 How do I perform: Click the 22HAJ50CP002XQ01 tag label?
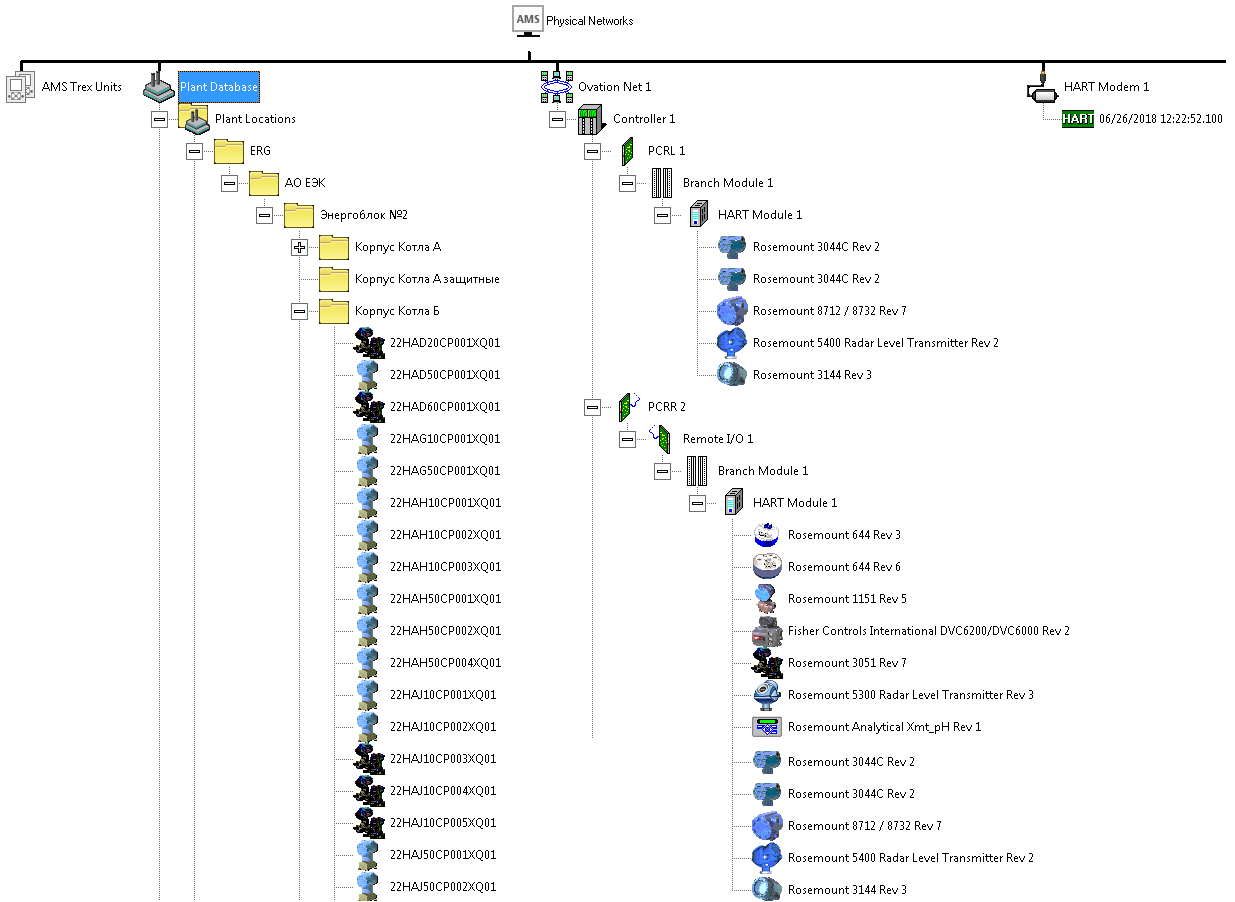point(443,887)
